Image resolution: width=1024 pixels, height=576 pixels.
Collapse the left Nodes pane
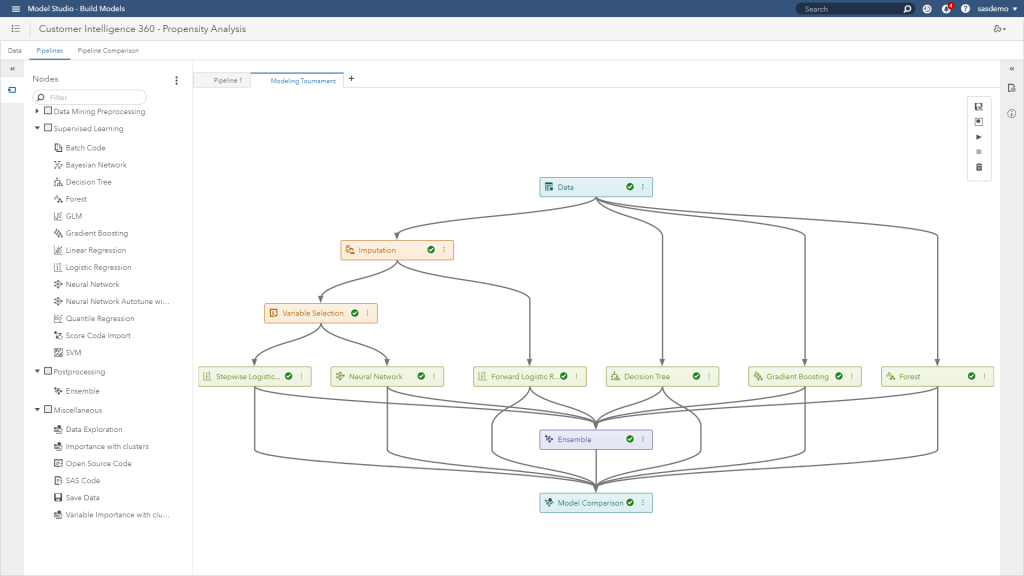coord(12,69)
